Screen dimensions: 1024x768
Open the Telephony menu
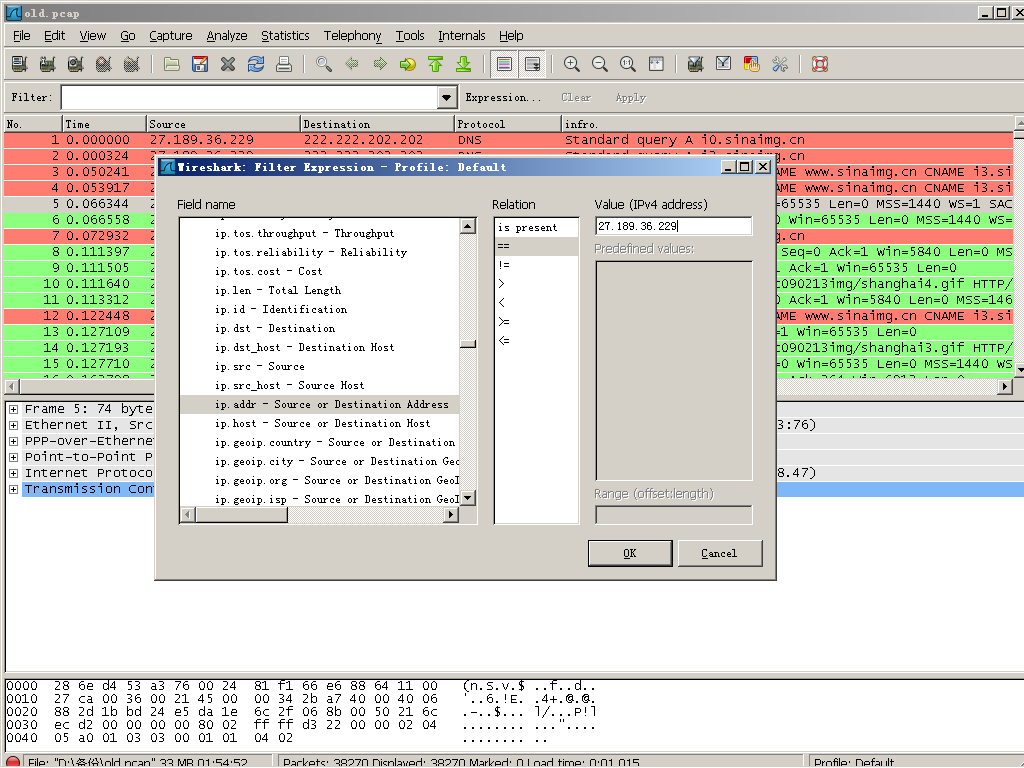pos(352,35)
